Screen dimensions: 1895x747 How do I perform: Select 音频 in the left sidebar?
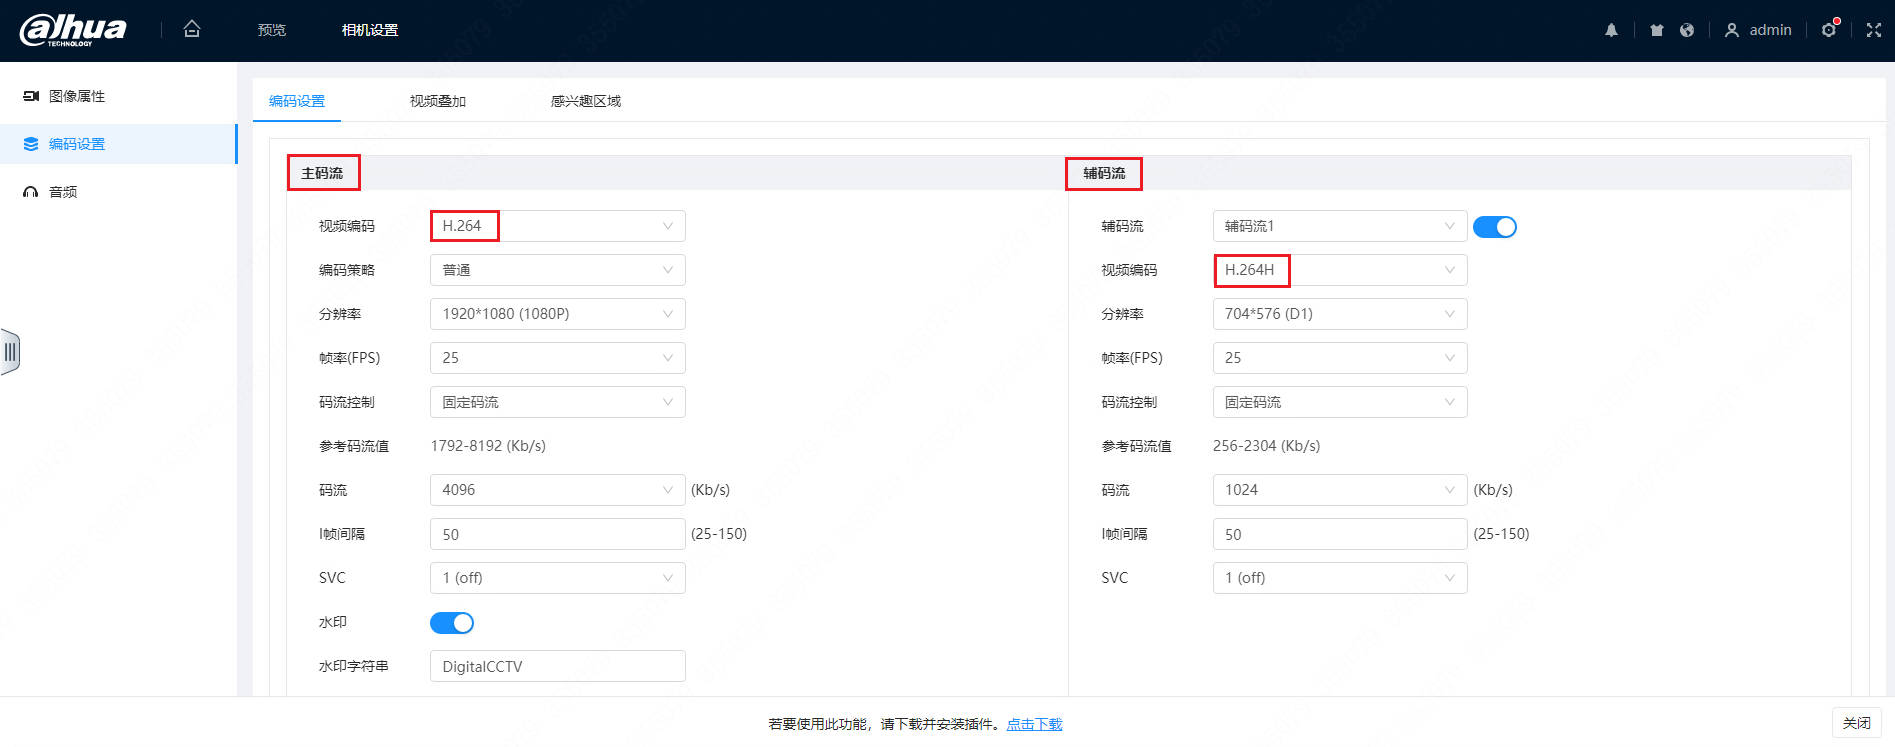click(x=63, y=192)
